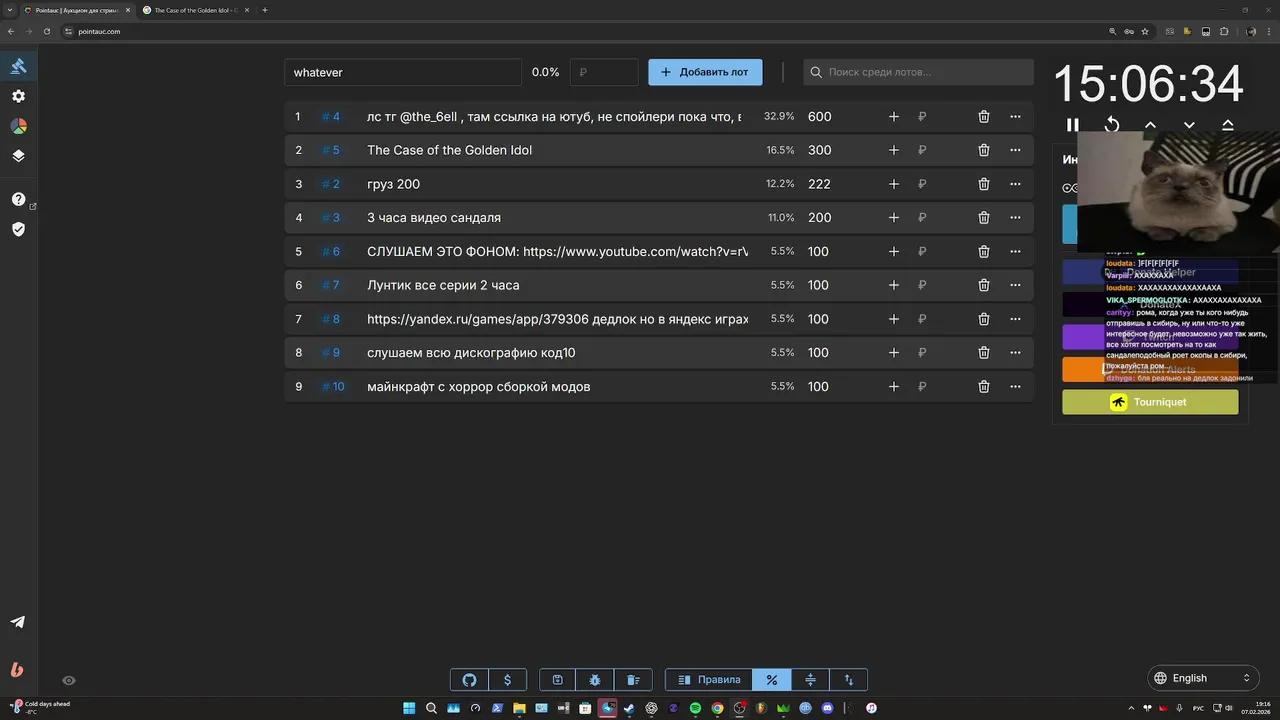Click the shield checkmark icon in sidebar
Screen dimensions: 1280x720
pyautogui.click(x=18, y=229)
